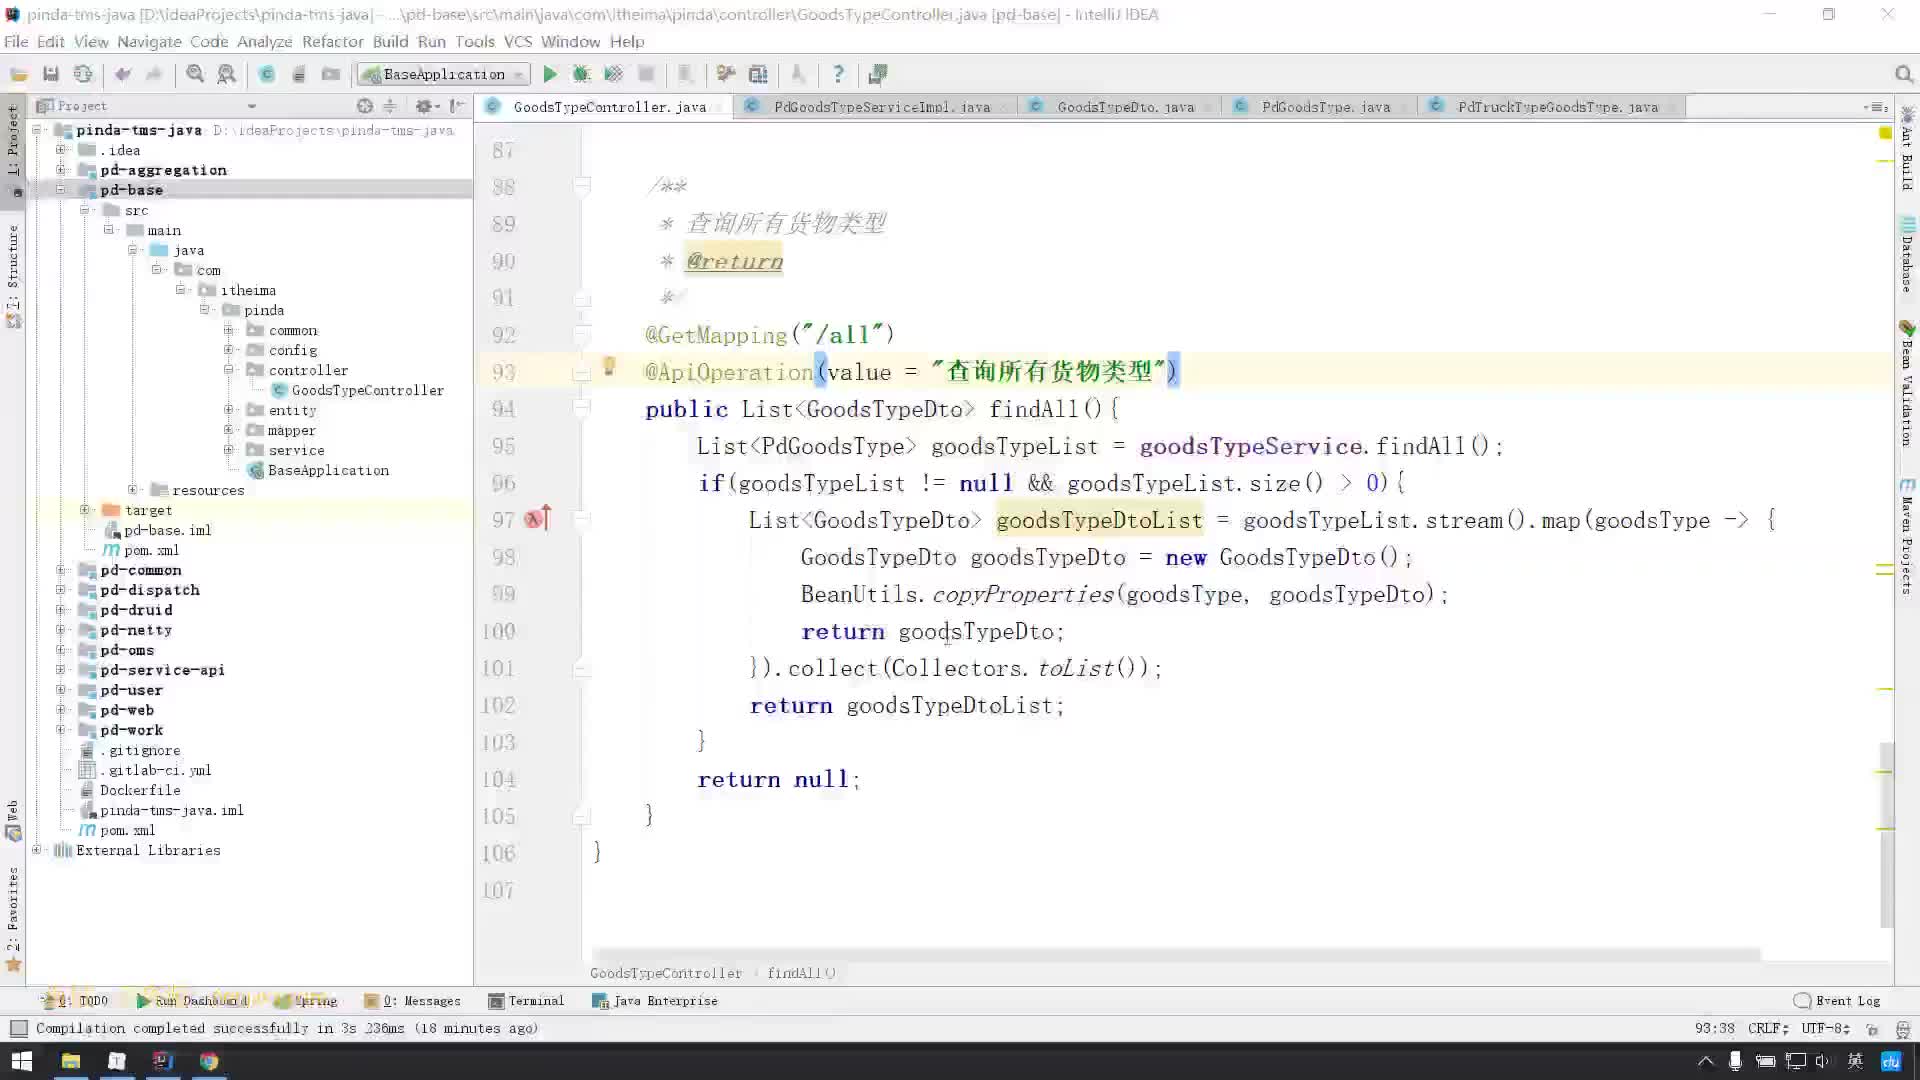Click the Synchronize toolbar icon
The width and height of the screenshot is (1920, 1080).
[x=83, y=74]
